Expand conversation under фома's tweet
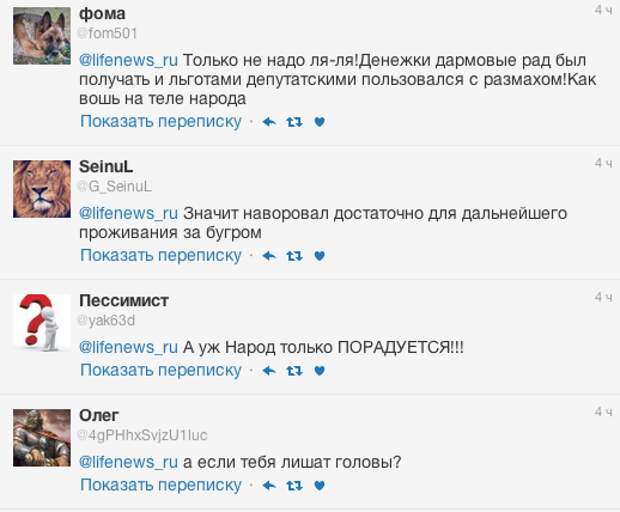 pos(161,122)
